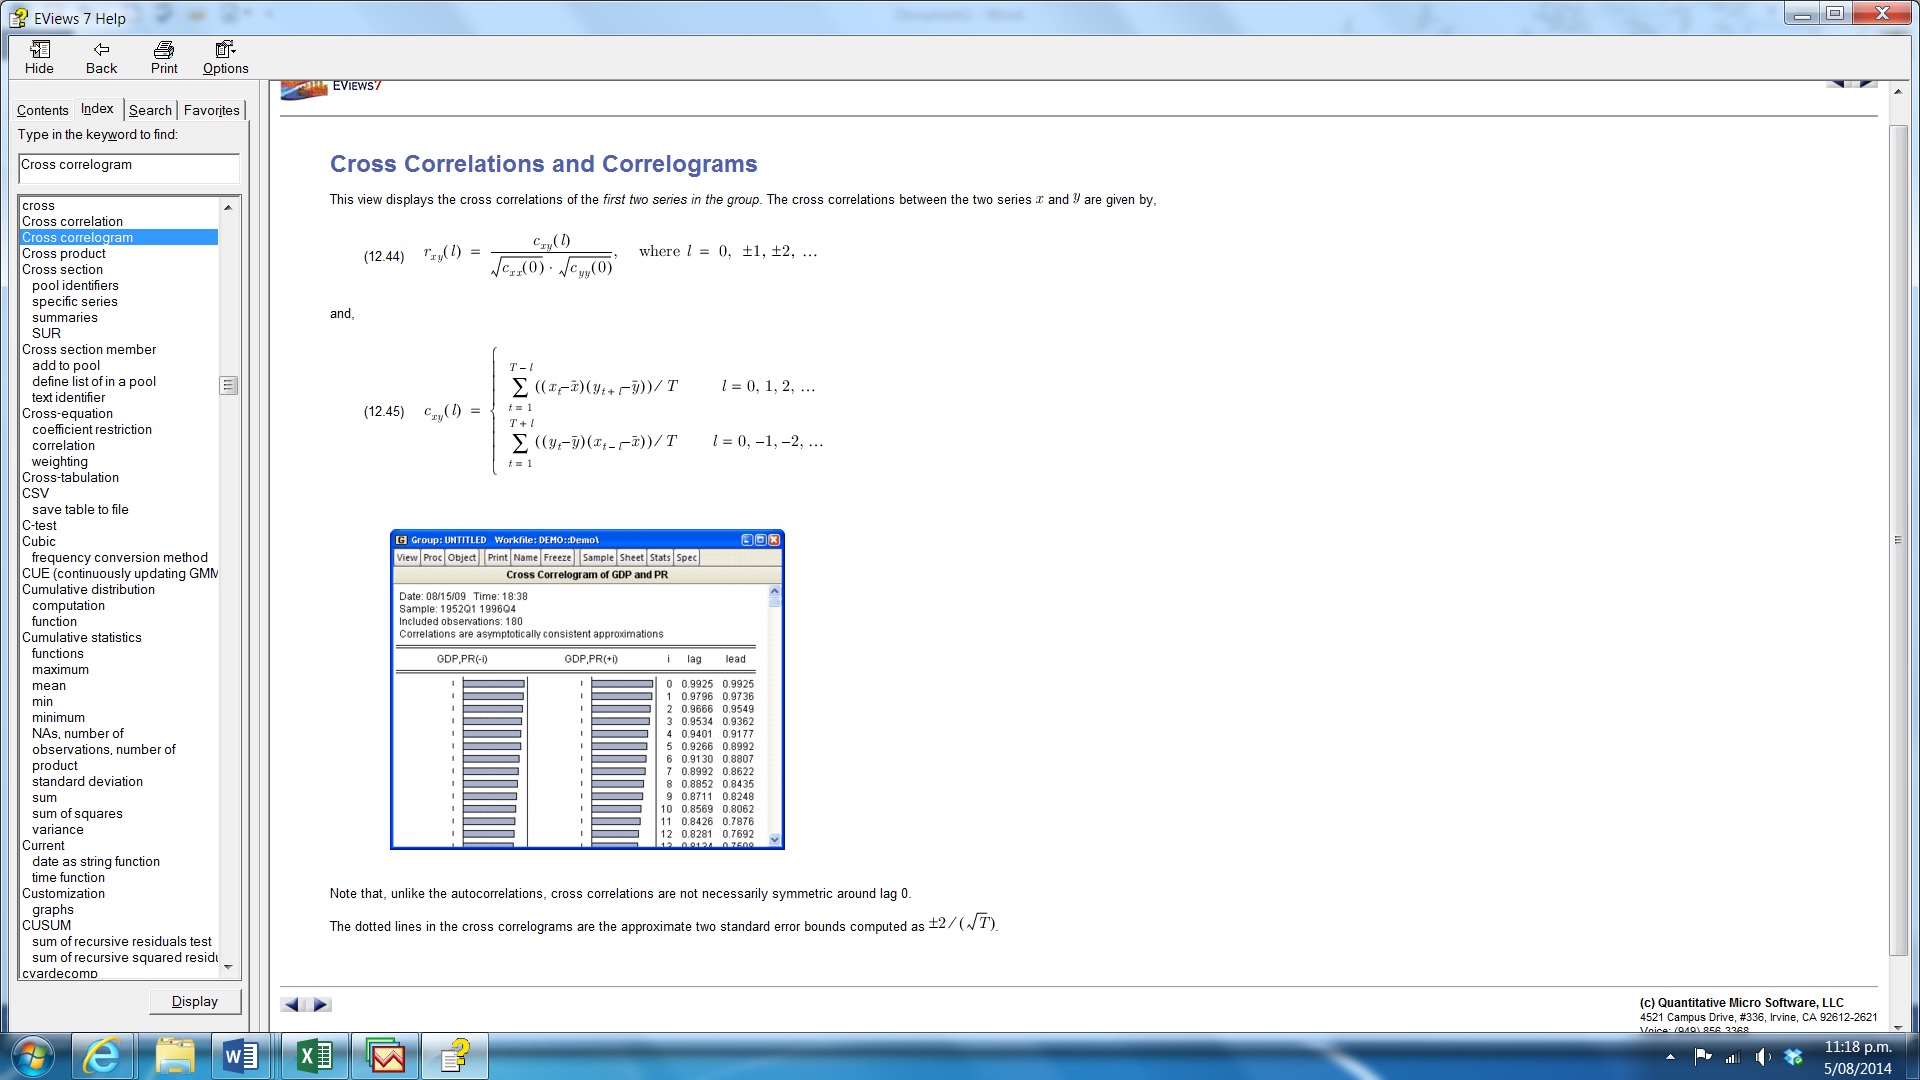Click the Stats tab in group window
Screen dimensions: 1920x1080
659,556
